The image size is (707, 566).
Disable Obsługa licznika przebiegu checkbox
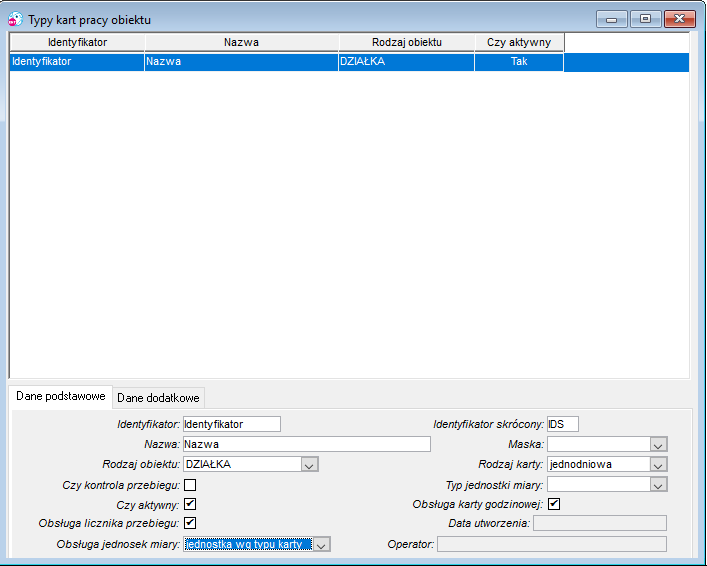pos(190,523)
